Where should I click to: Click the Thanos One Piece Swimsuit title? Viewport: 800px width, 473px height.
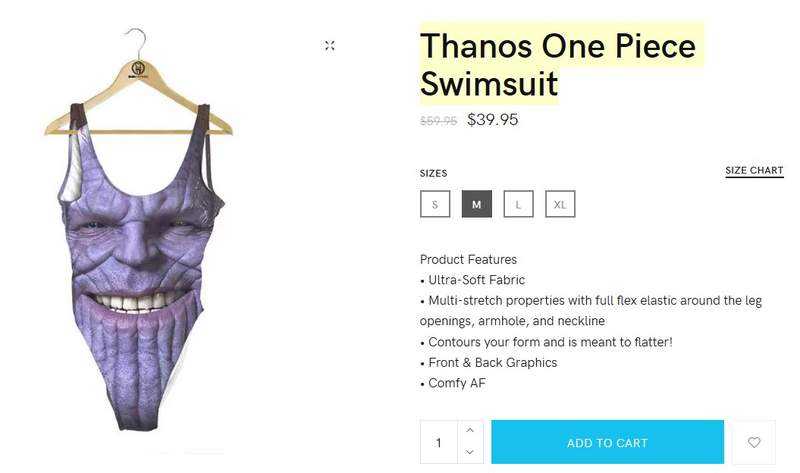click(558, 64)
